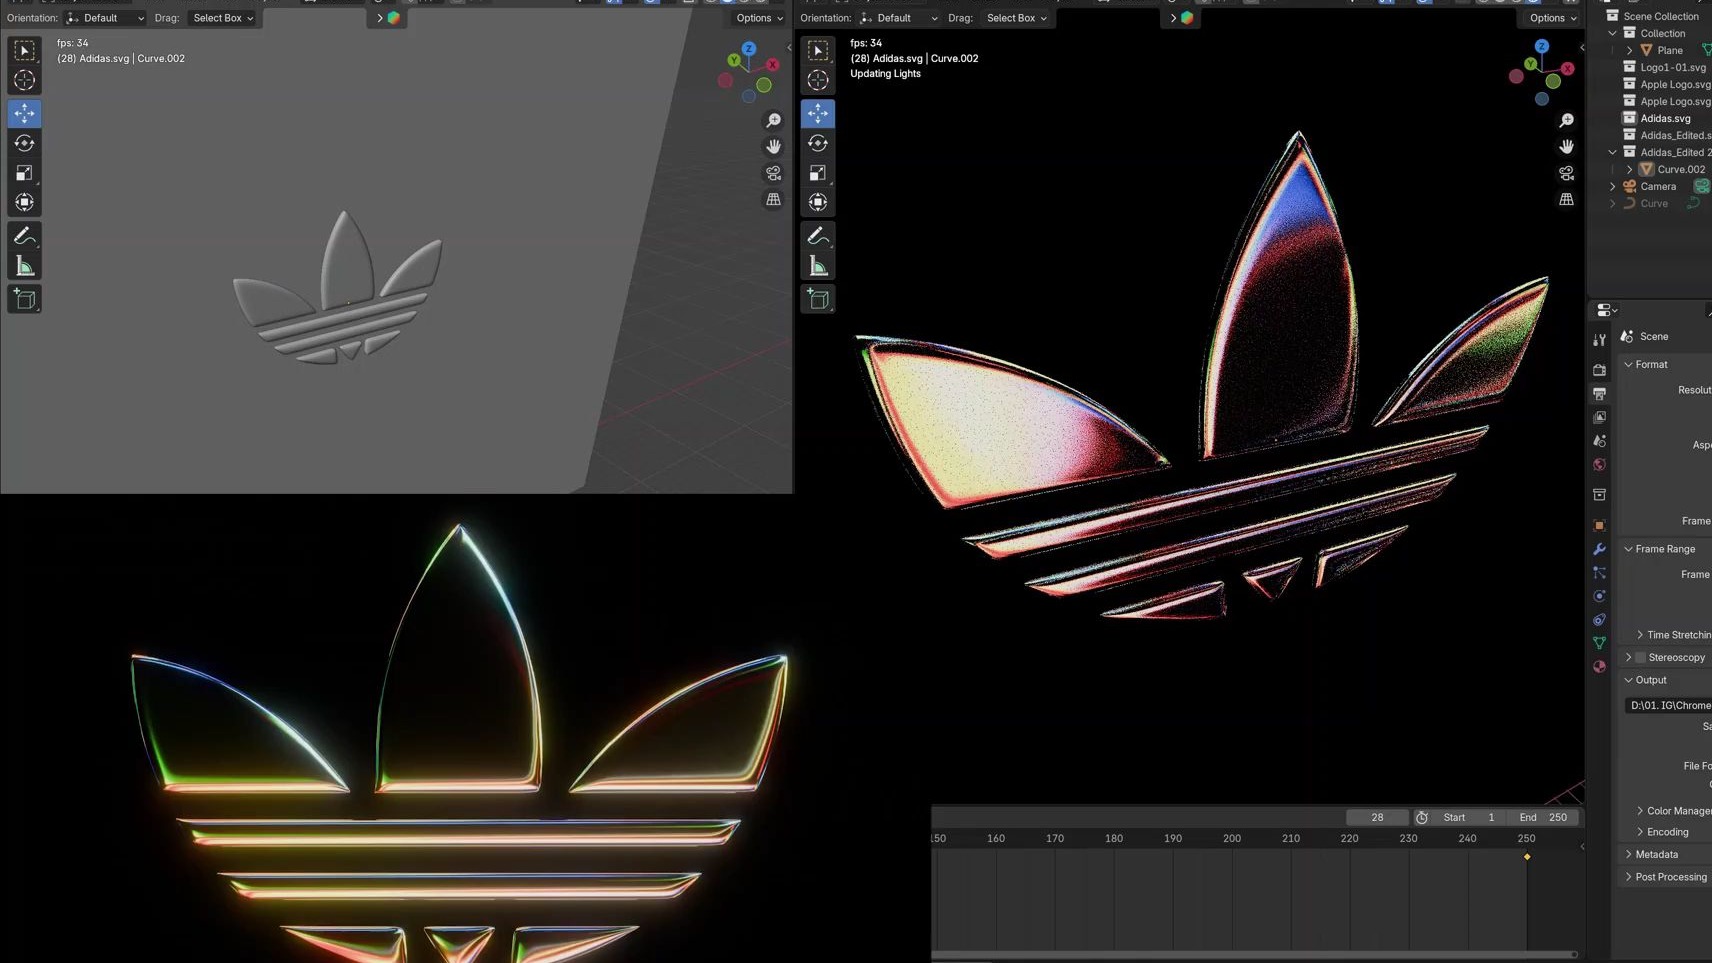
Task: Open the Orientation dropdown set to Default
Action: 105,17
